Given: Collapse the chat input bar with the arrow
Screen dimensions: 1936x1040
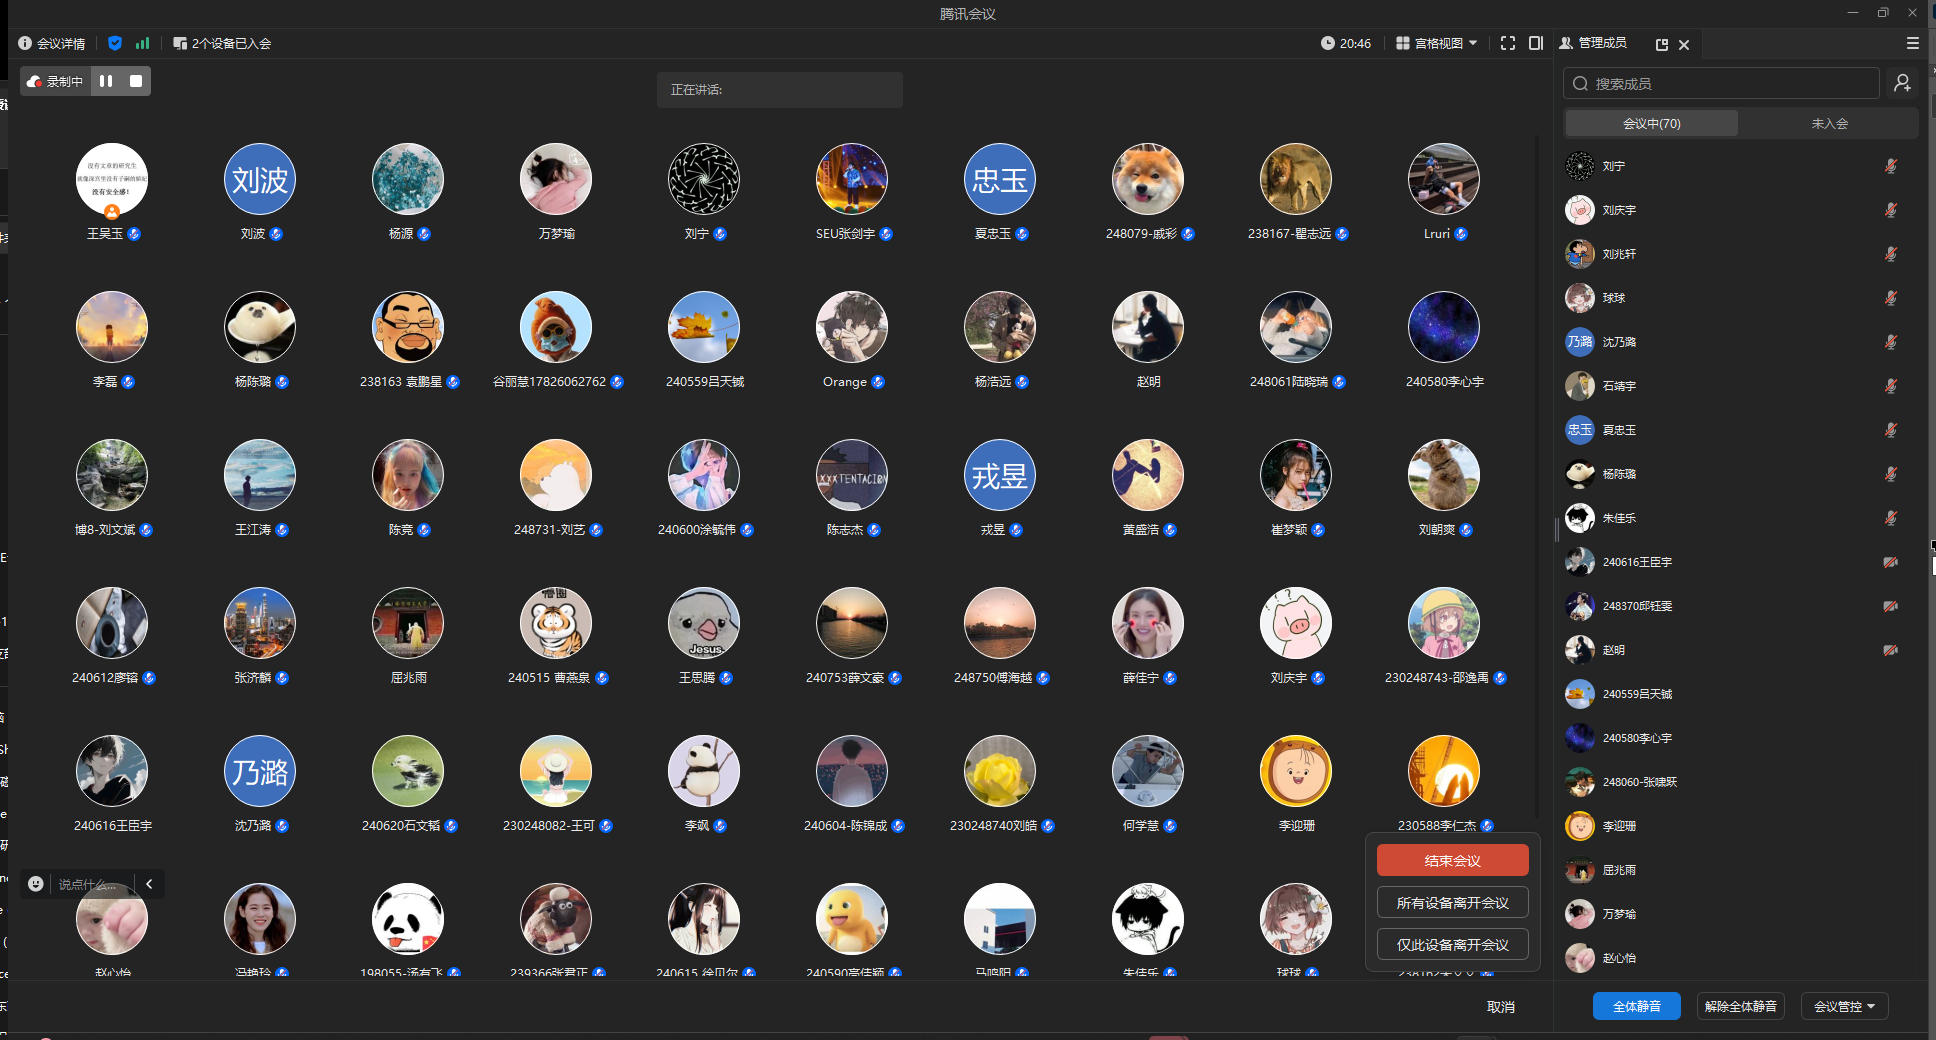Looking at the screenshot, I should [149, 884].
